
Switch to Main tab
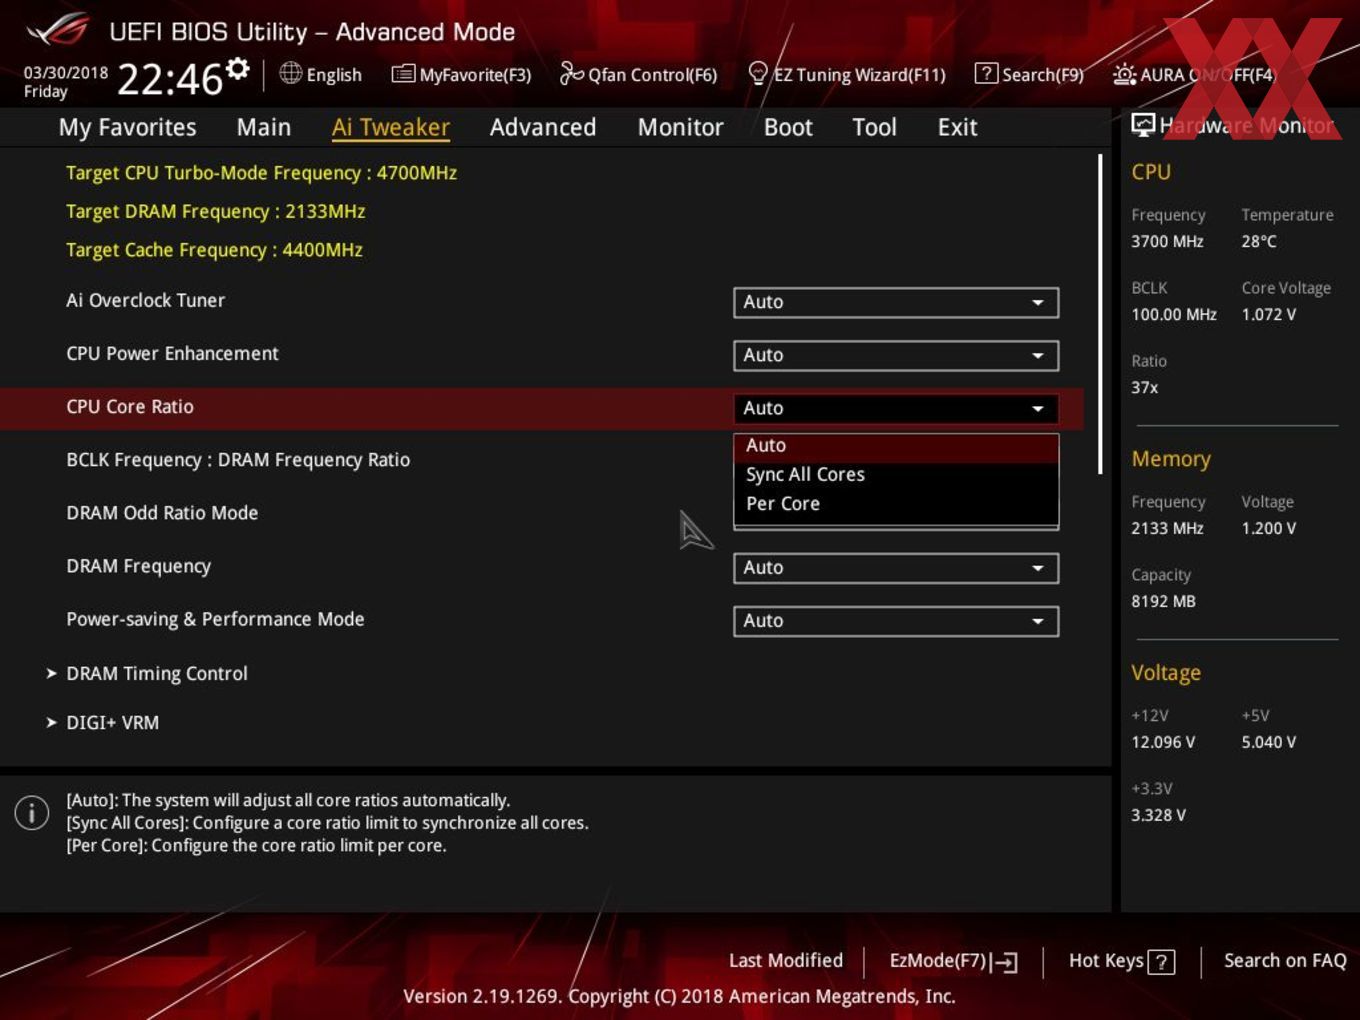pos(264,127)
